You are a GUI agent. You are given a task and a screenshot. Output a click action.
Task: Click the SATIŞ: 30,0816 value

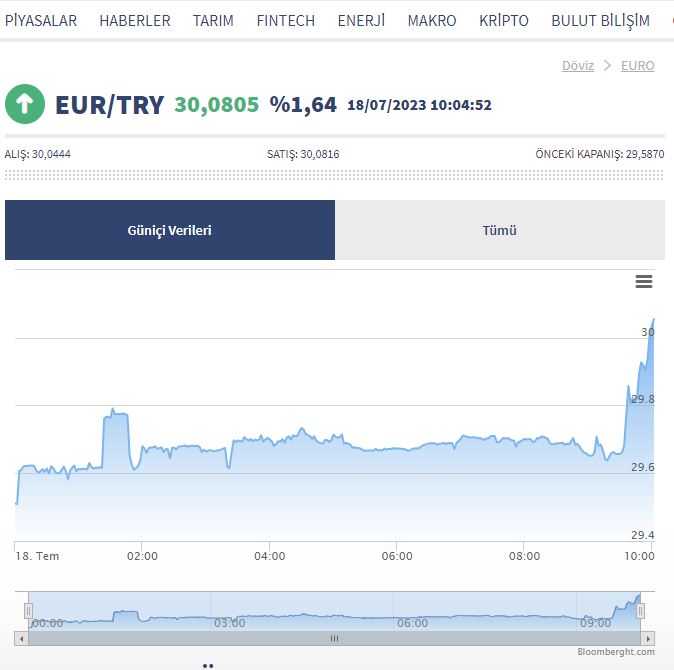click(303, 154)
